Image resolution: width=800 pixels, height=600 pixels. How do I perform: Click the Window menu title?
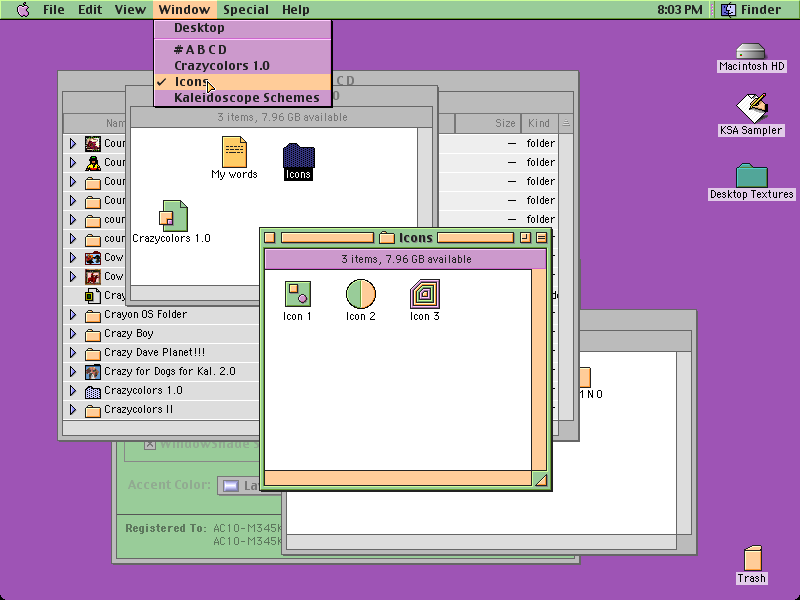[184, 10]
